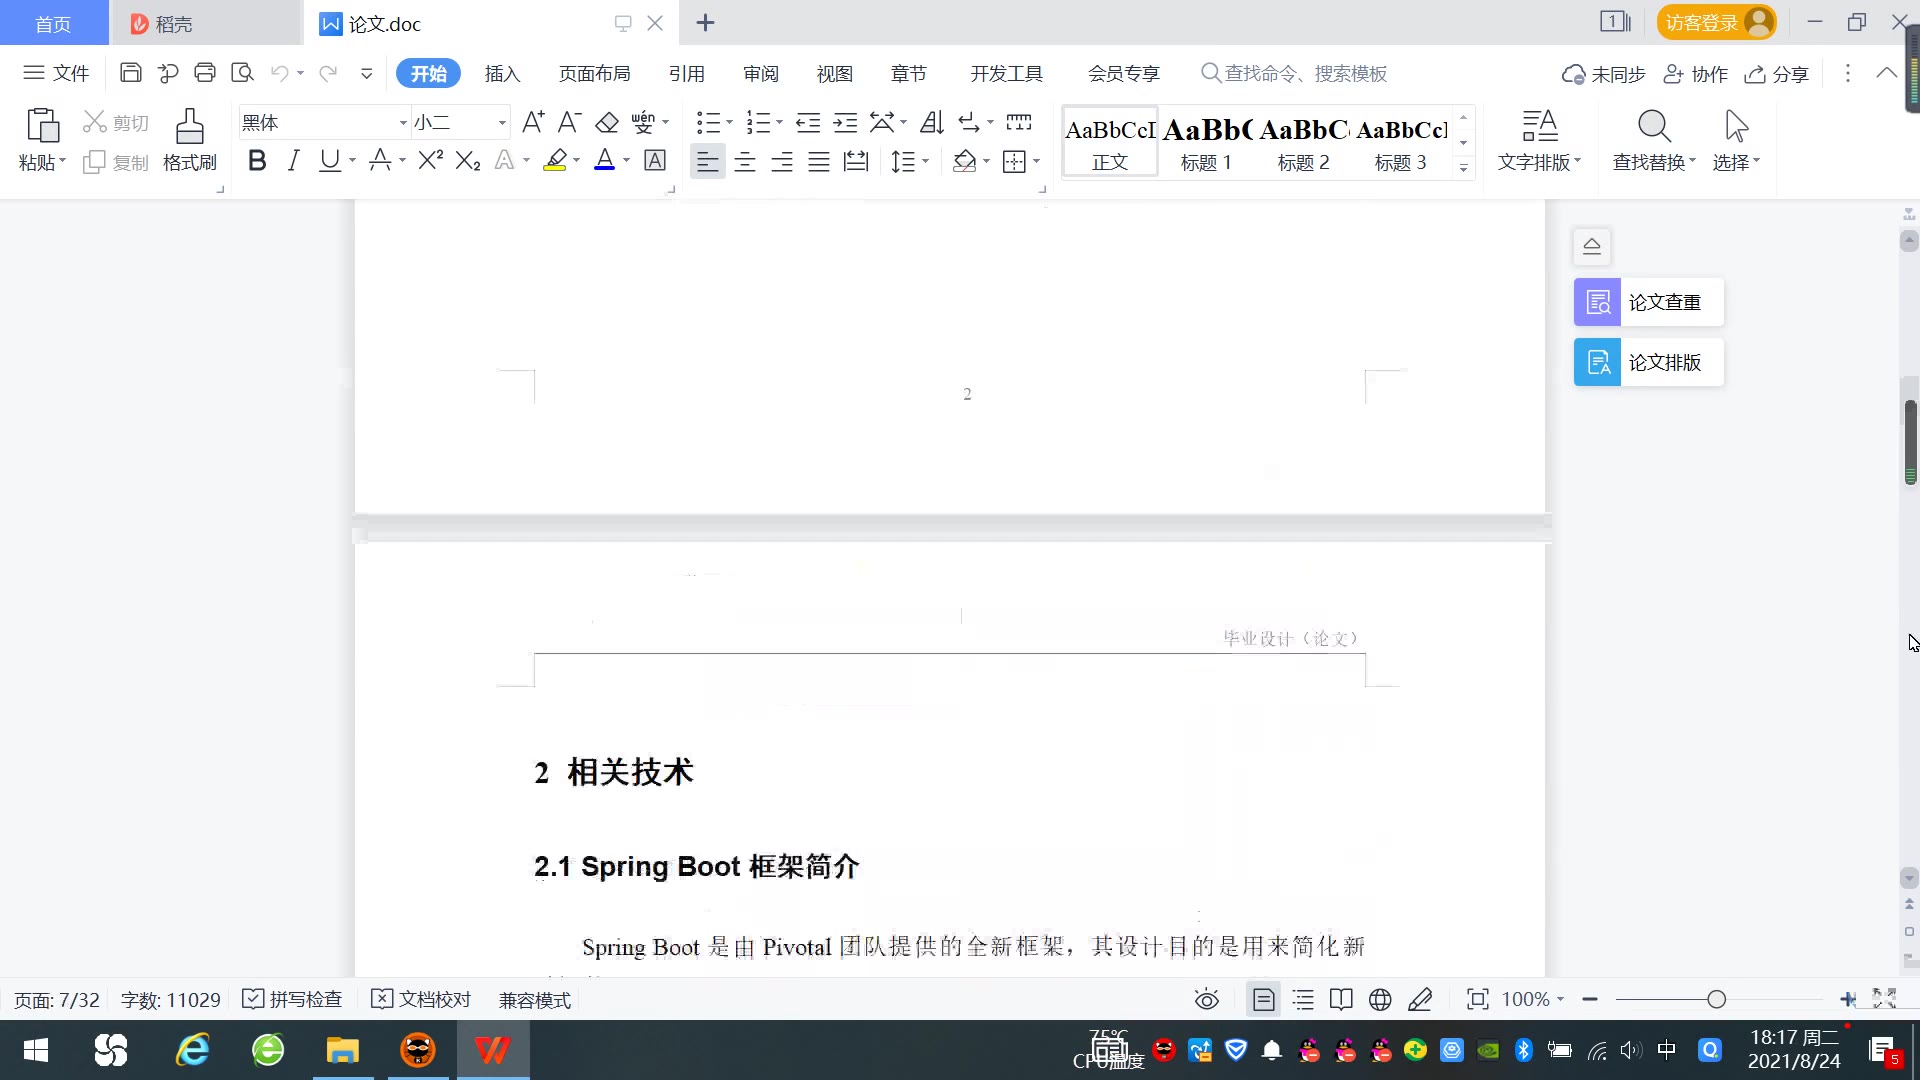Switch to web layout globe icon

point(1380,999)
